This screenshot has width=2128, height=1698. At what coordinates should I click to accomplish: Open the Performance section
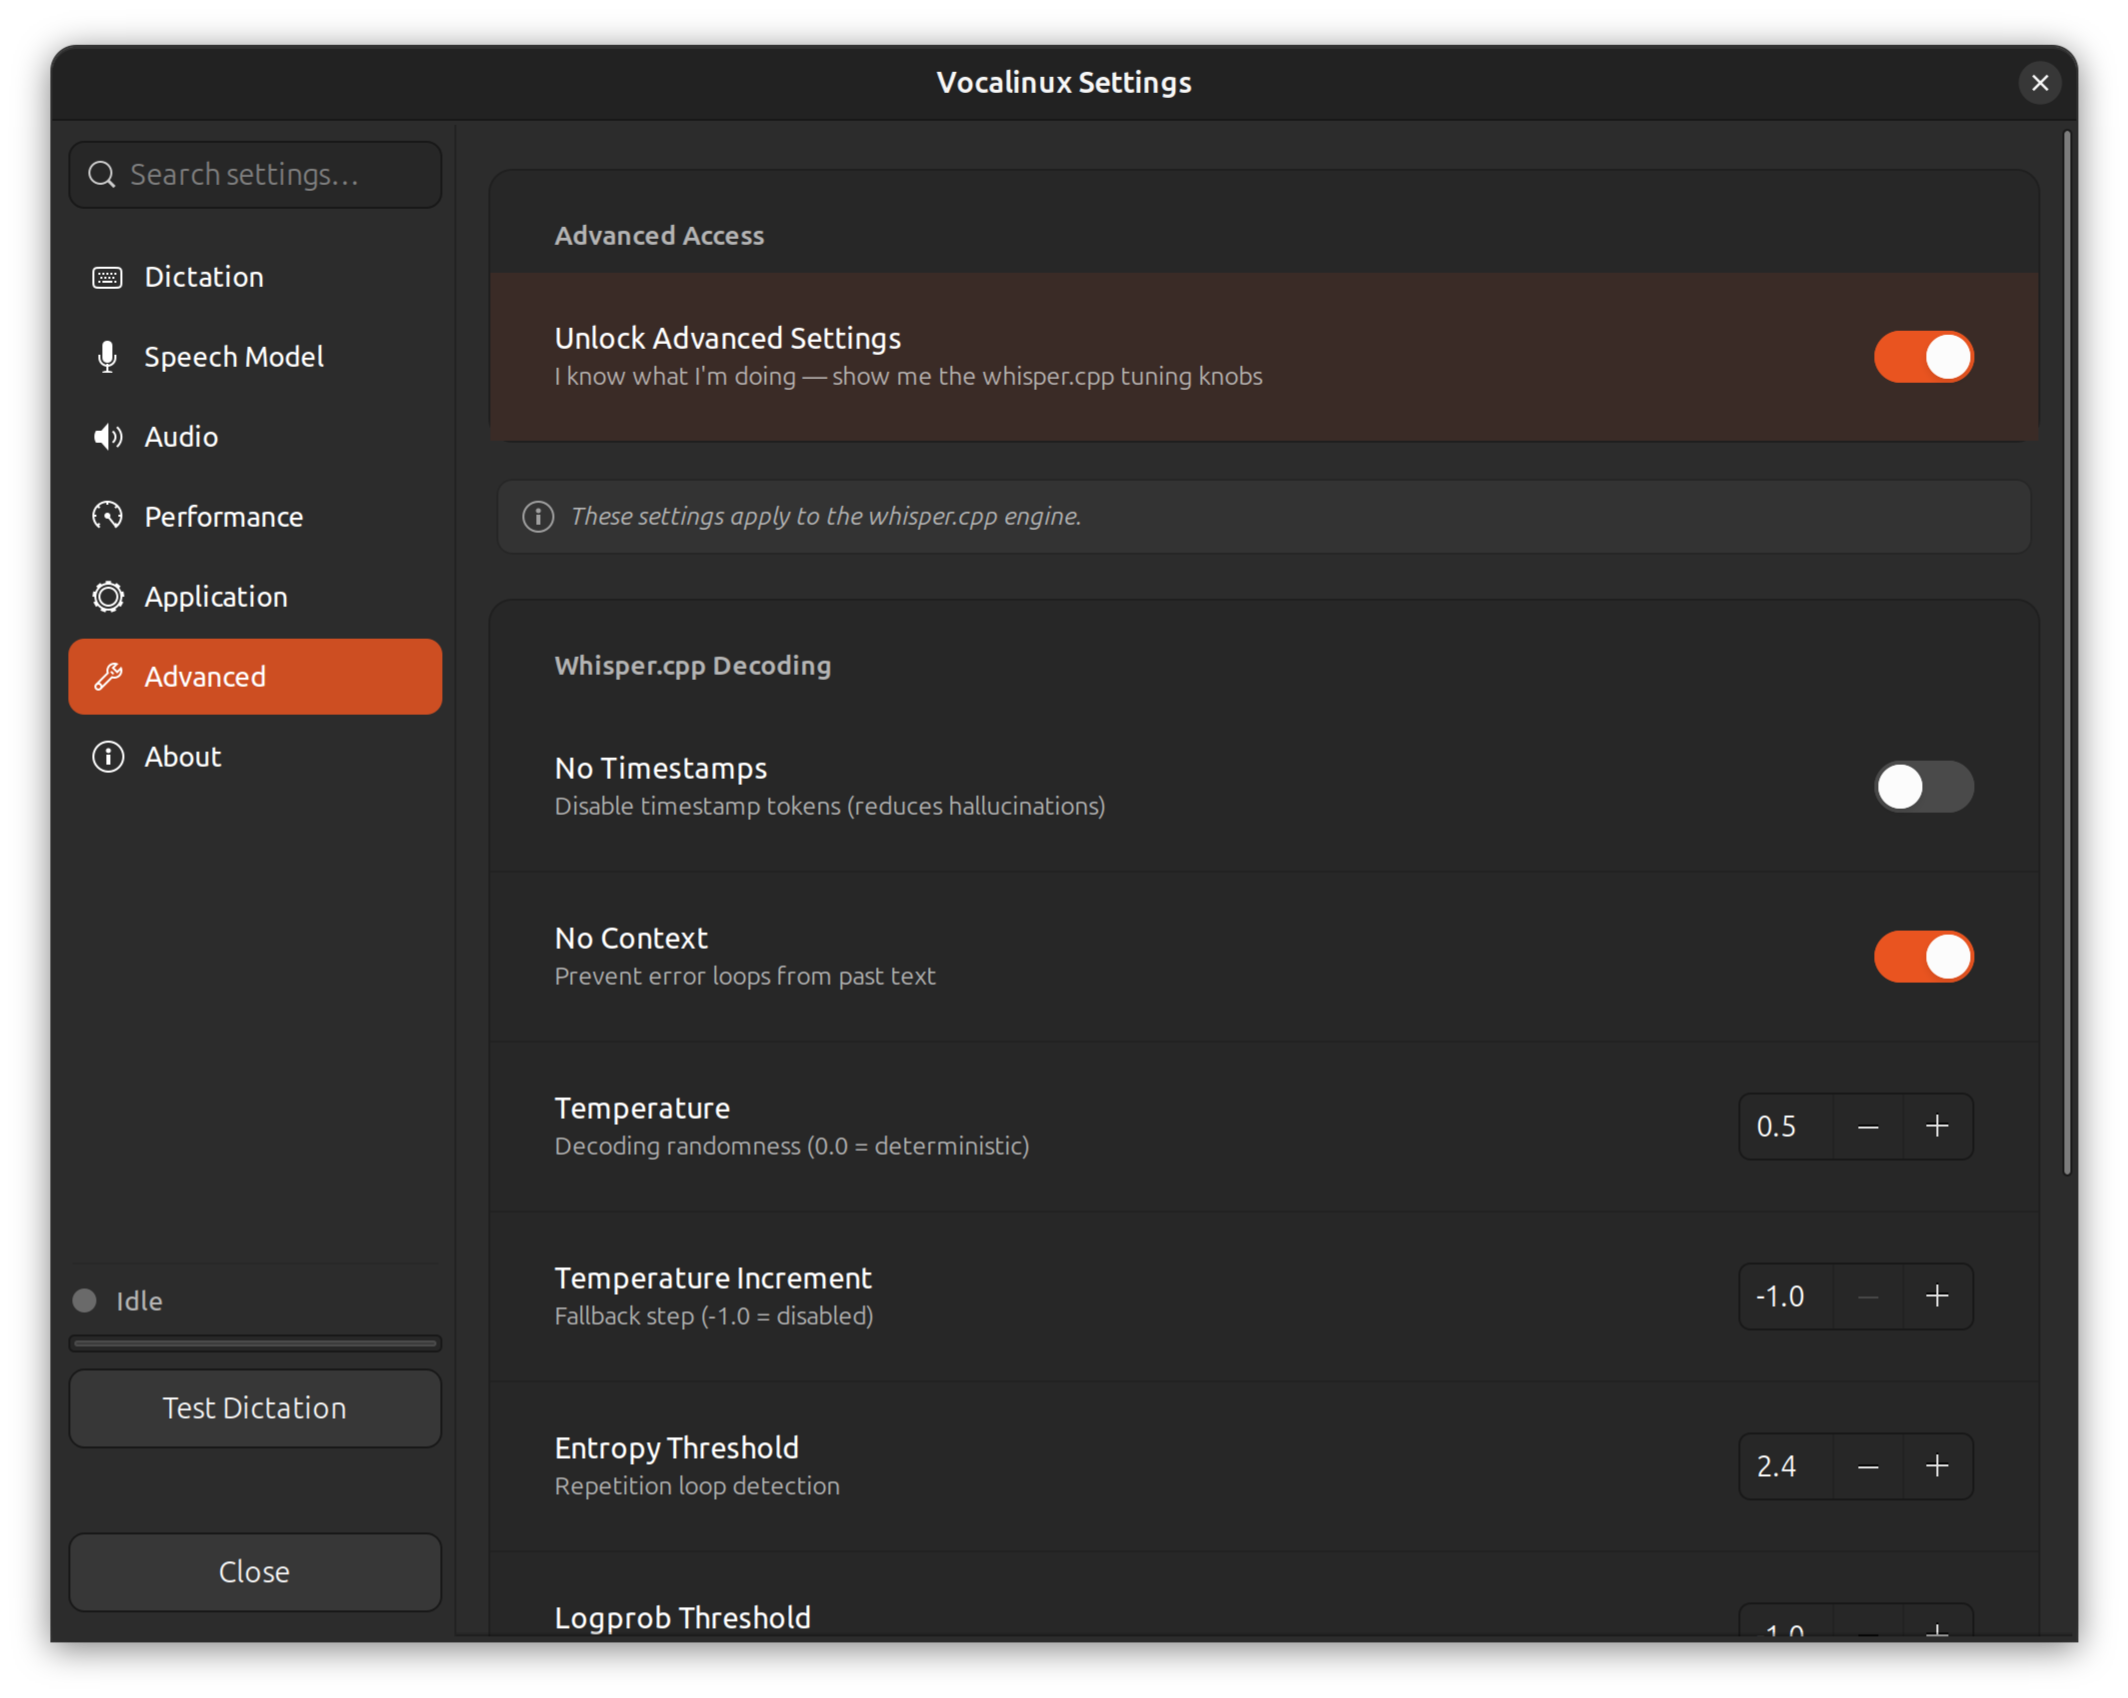point(255,517)
